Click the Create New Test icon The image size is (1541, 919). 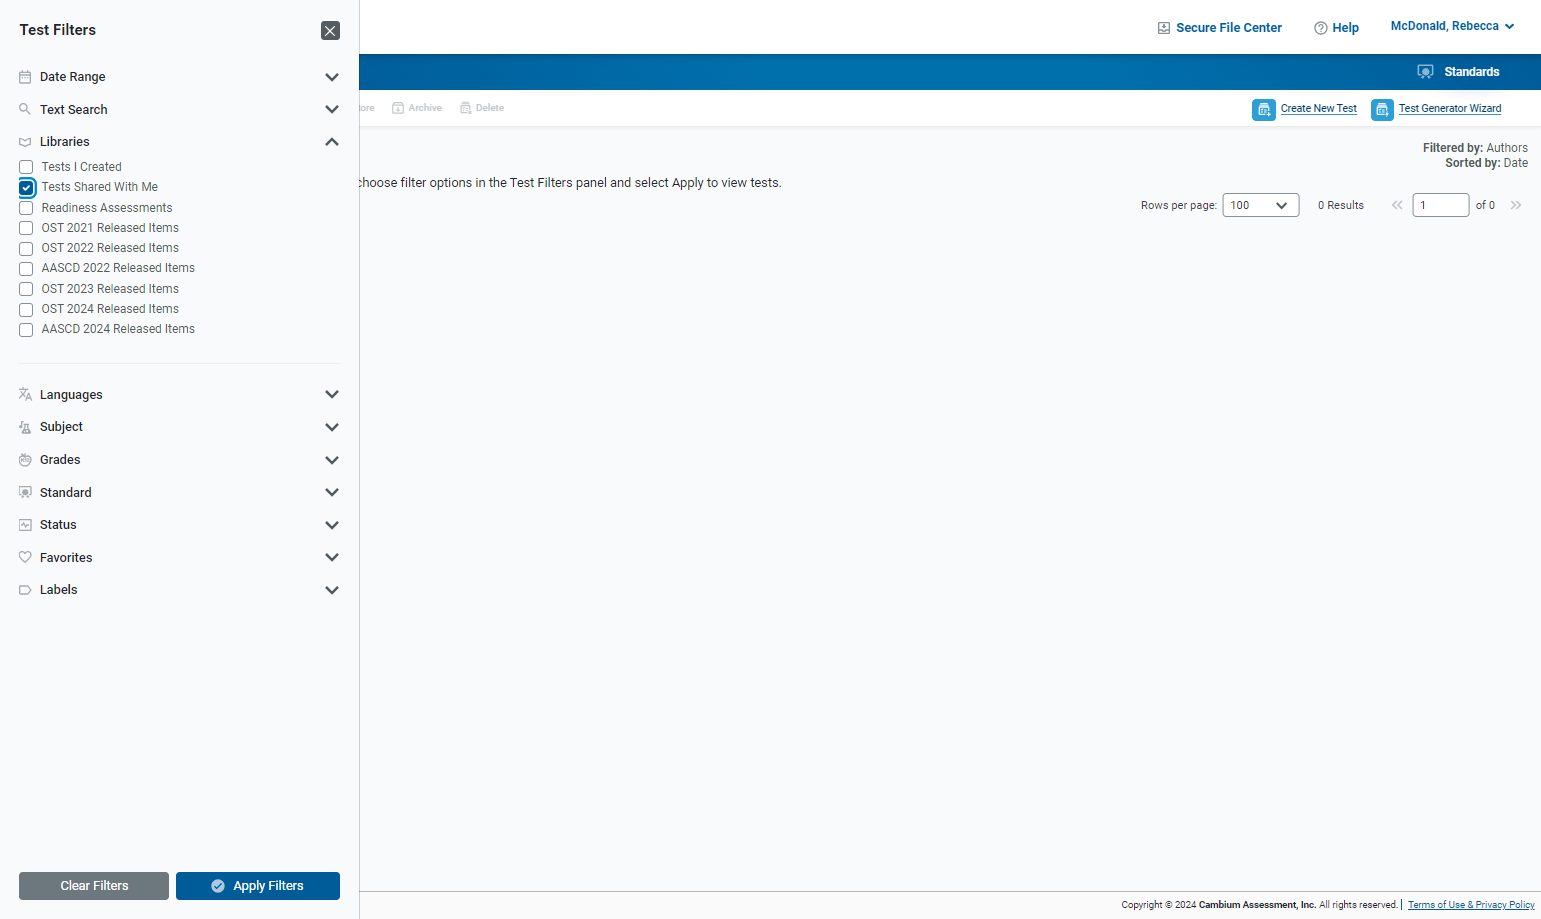point(1264,109)
